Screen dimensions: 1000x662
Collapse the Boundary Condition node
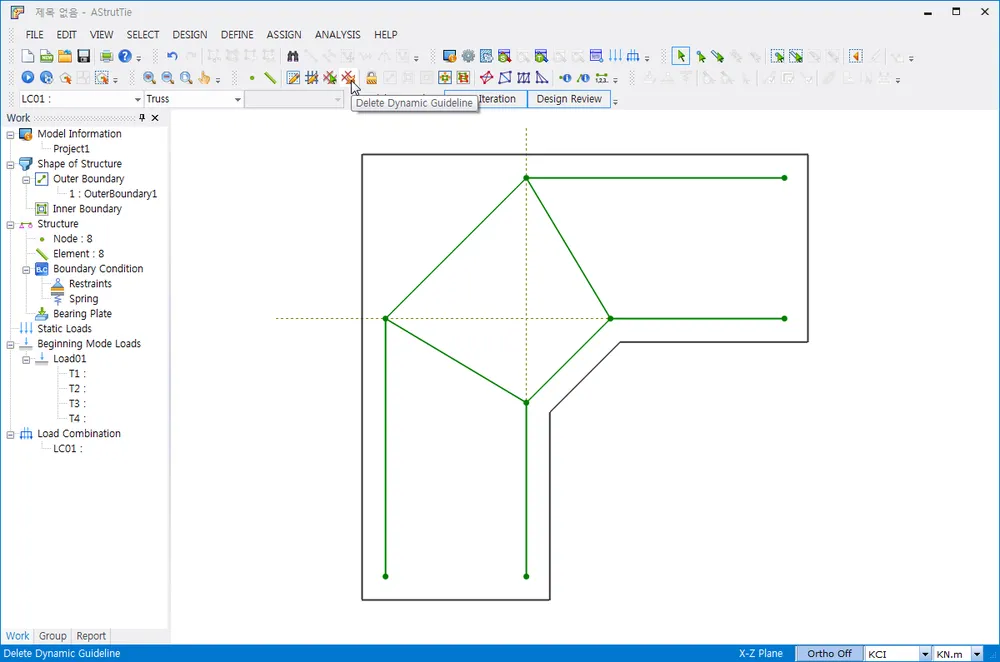(26, 270)
